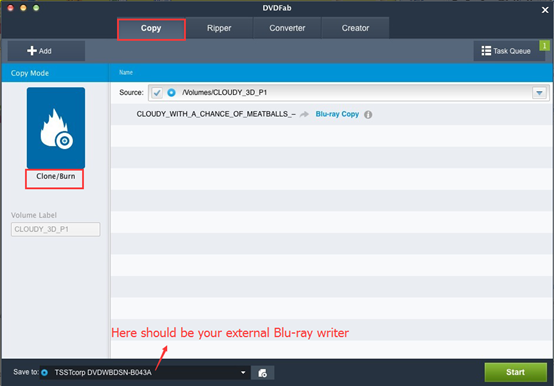Click the arrow icon before Blu-ray Copy
Image resolution: width=554 pixels, height=386 pixels.
pos(304,114)
